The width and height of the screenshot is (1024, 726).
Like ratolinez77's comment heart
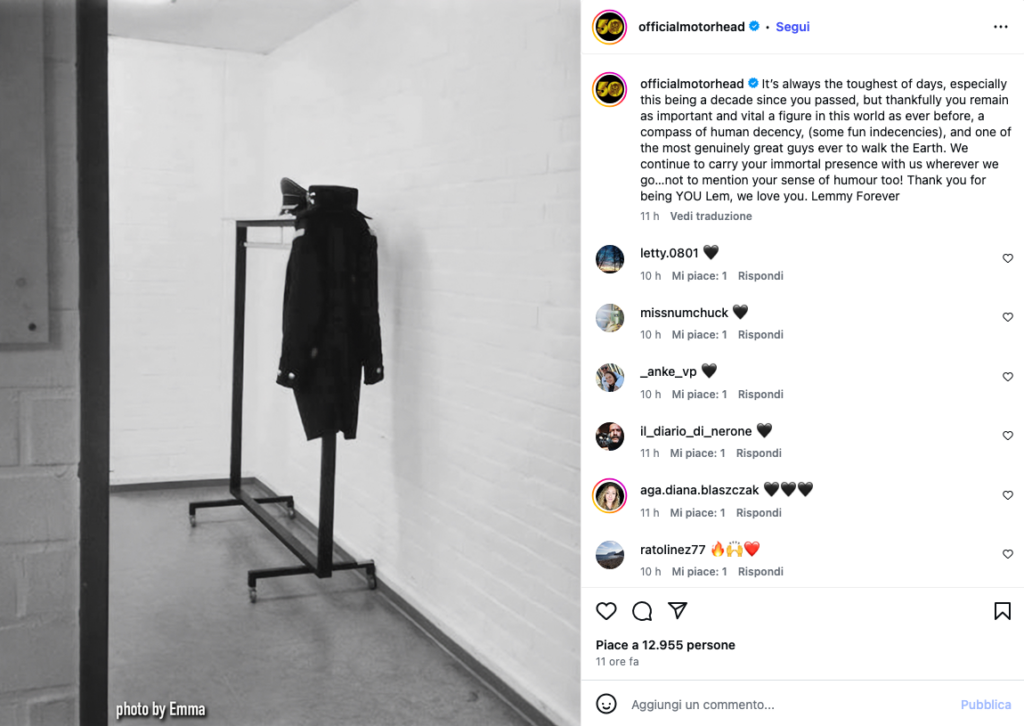tap(1008, 554)
